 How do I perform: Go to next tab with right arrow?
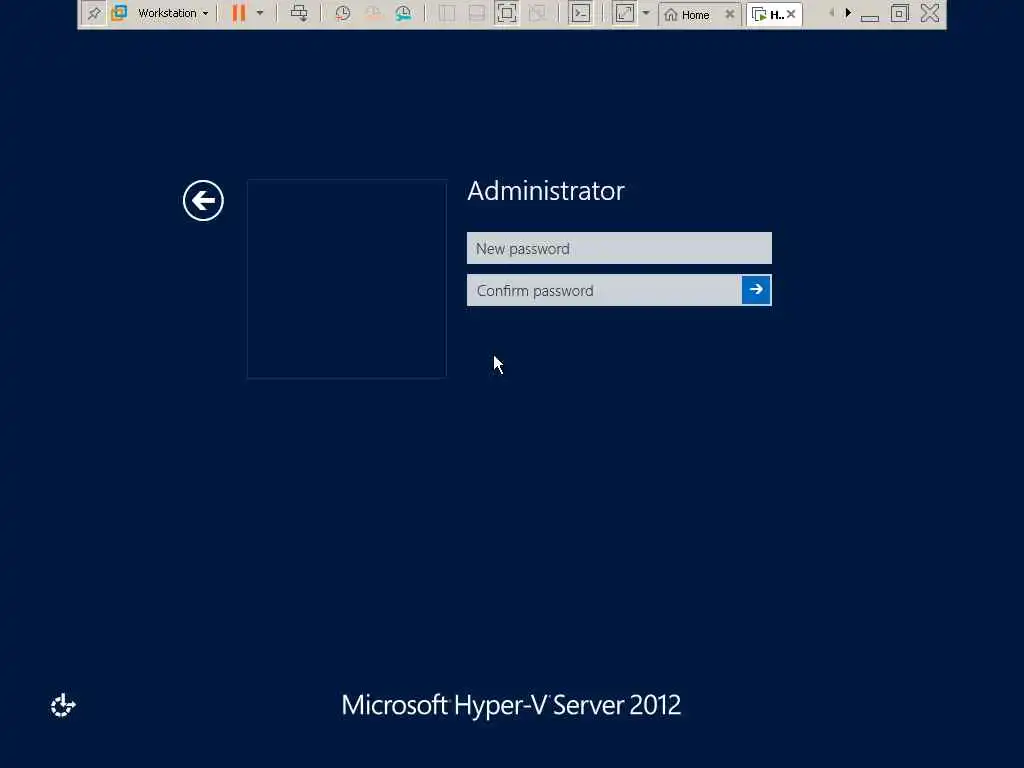pyautogui.click(x=848, y=13)
